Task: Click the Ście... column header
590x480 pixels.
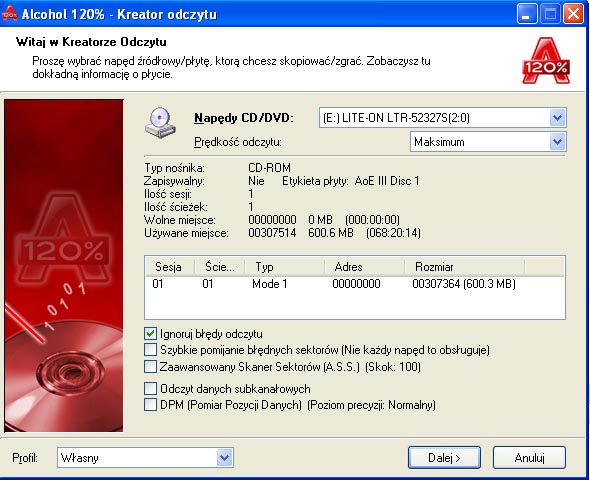Action: (220, 267)
